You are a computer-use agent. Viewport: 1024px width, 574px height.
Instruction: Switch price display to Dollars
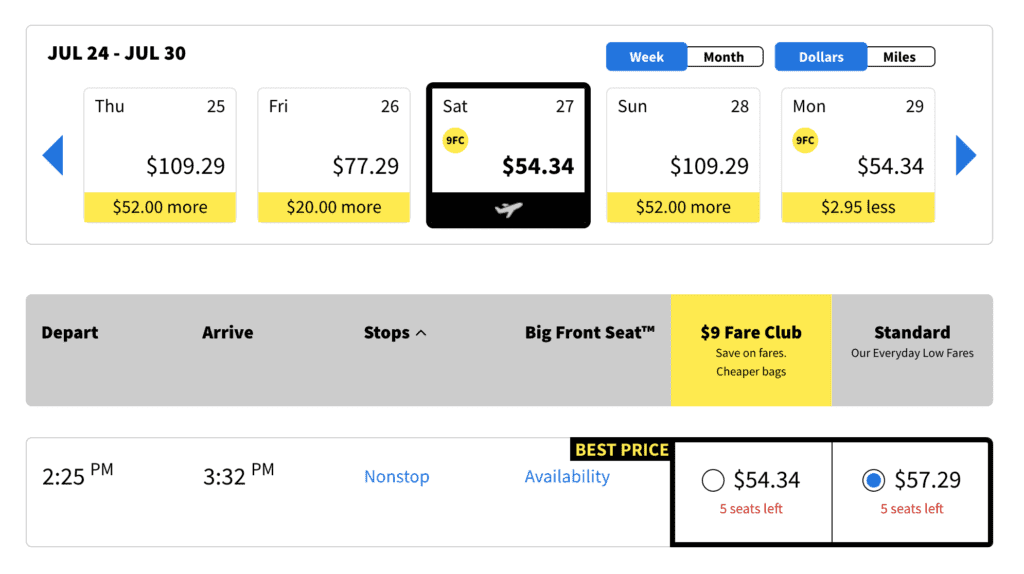(821, 57)
